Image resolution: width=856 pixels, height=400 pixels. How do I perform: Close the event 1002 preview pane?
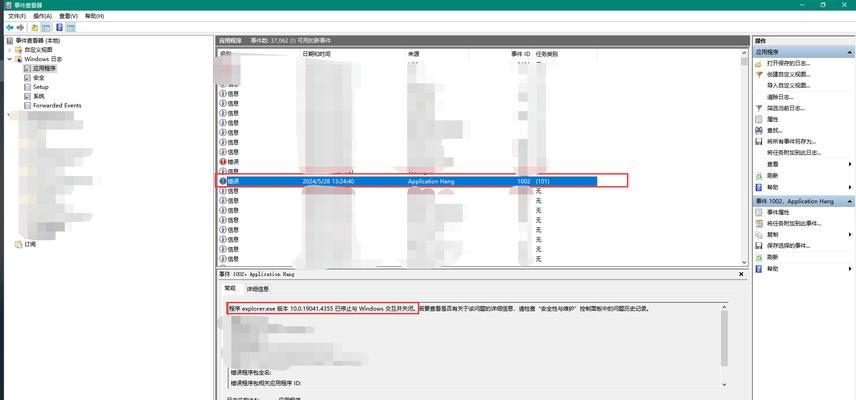click(x=741, y=274)
